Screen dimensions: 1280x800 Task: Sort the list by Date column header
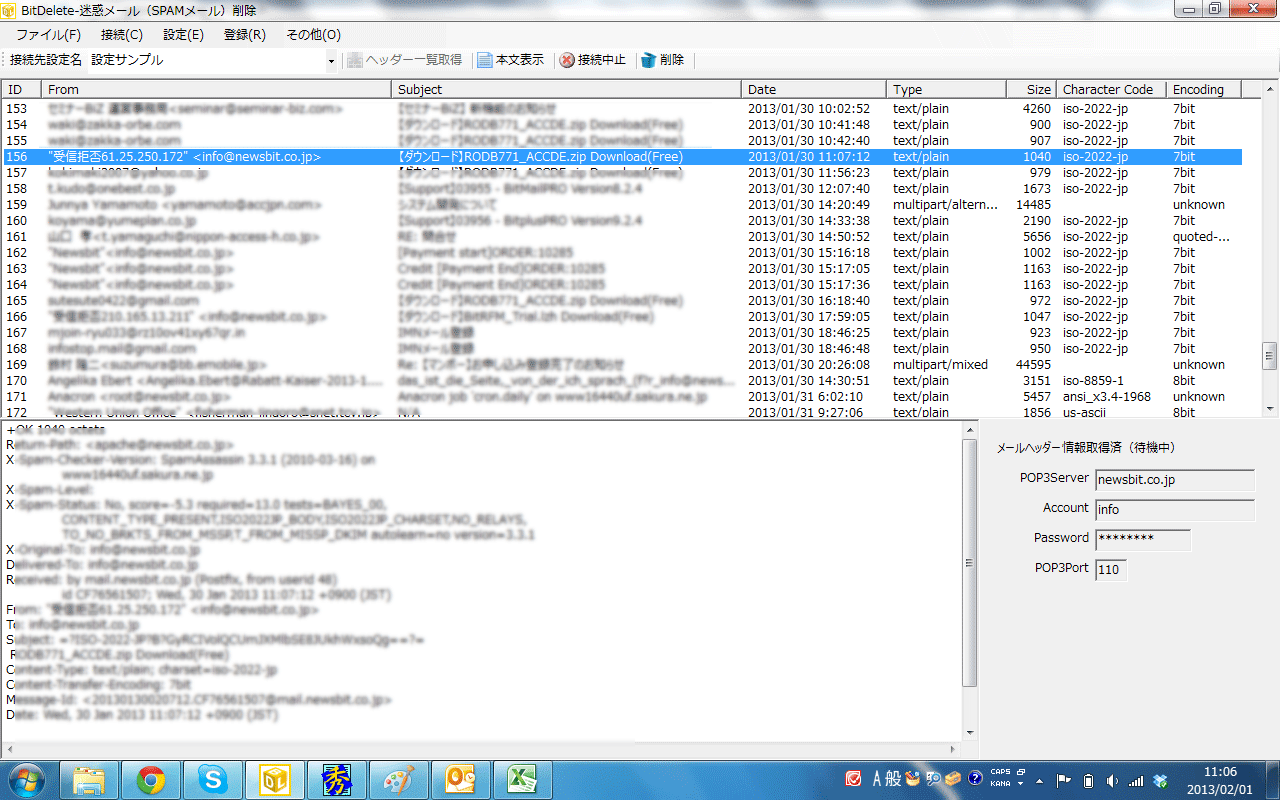click(x=814, y=90)
